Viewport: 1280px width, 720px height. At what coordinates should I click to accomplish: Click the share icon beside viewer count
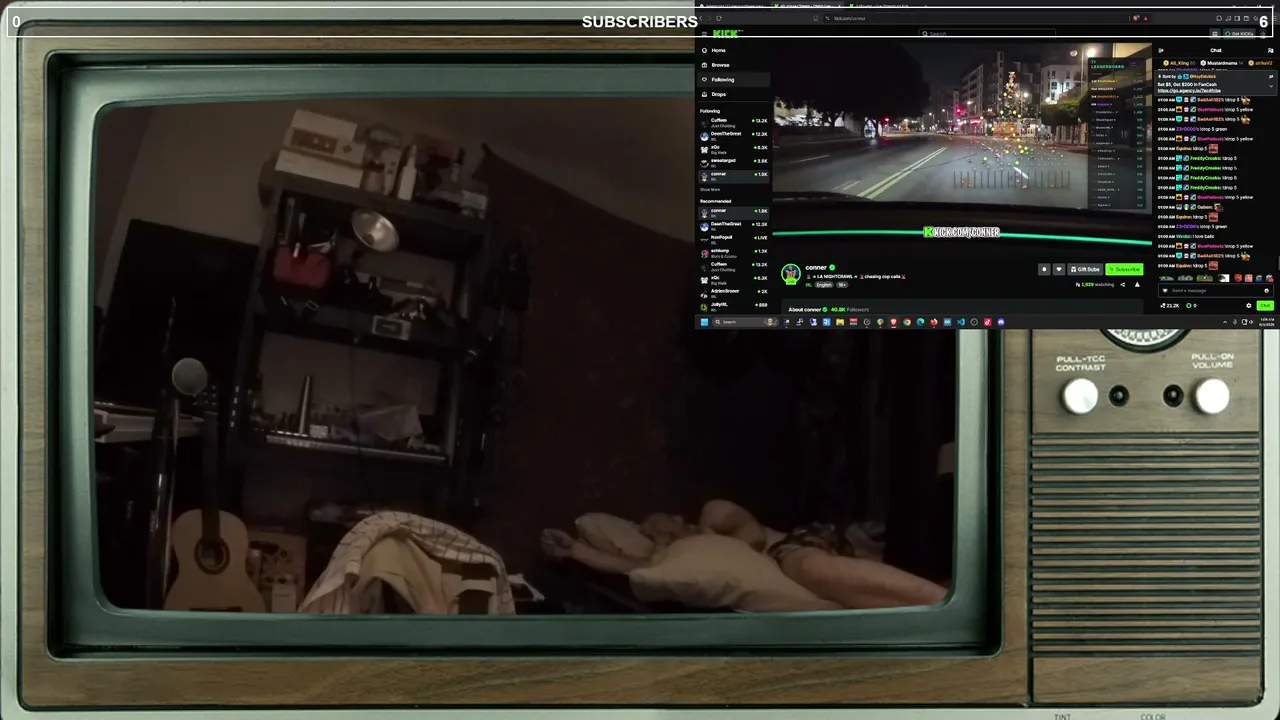[x=1123, y=285]
